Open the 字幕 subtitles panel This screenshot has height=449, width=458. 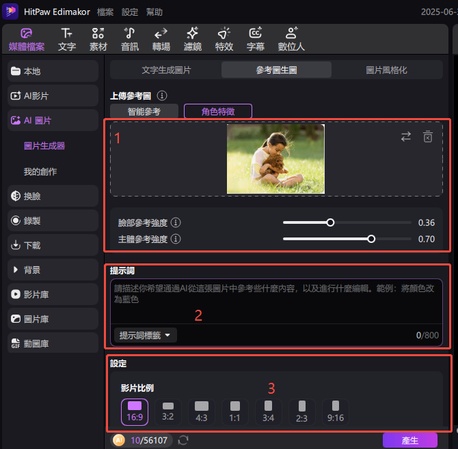point(255,39)
